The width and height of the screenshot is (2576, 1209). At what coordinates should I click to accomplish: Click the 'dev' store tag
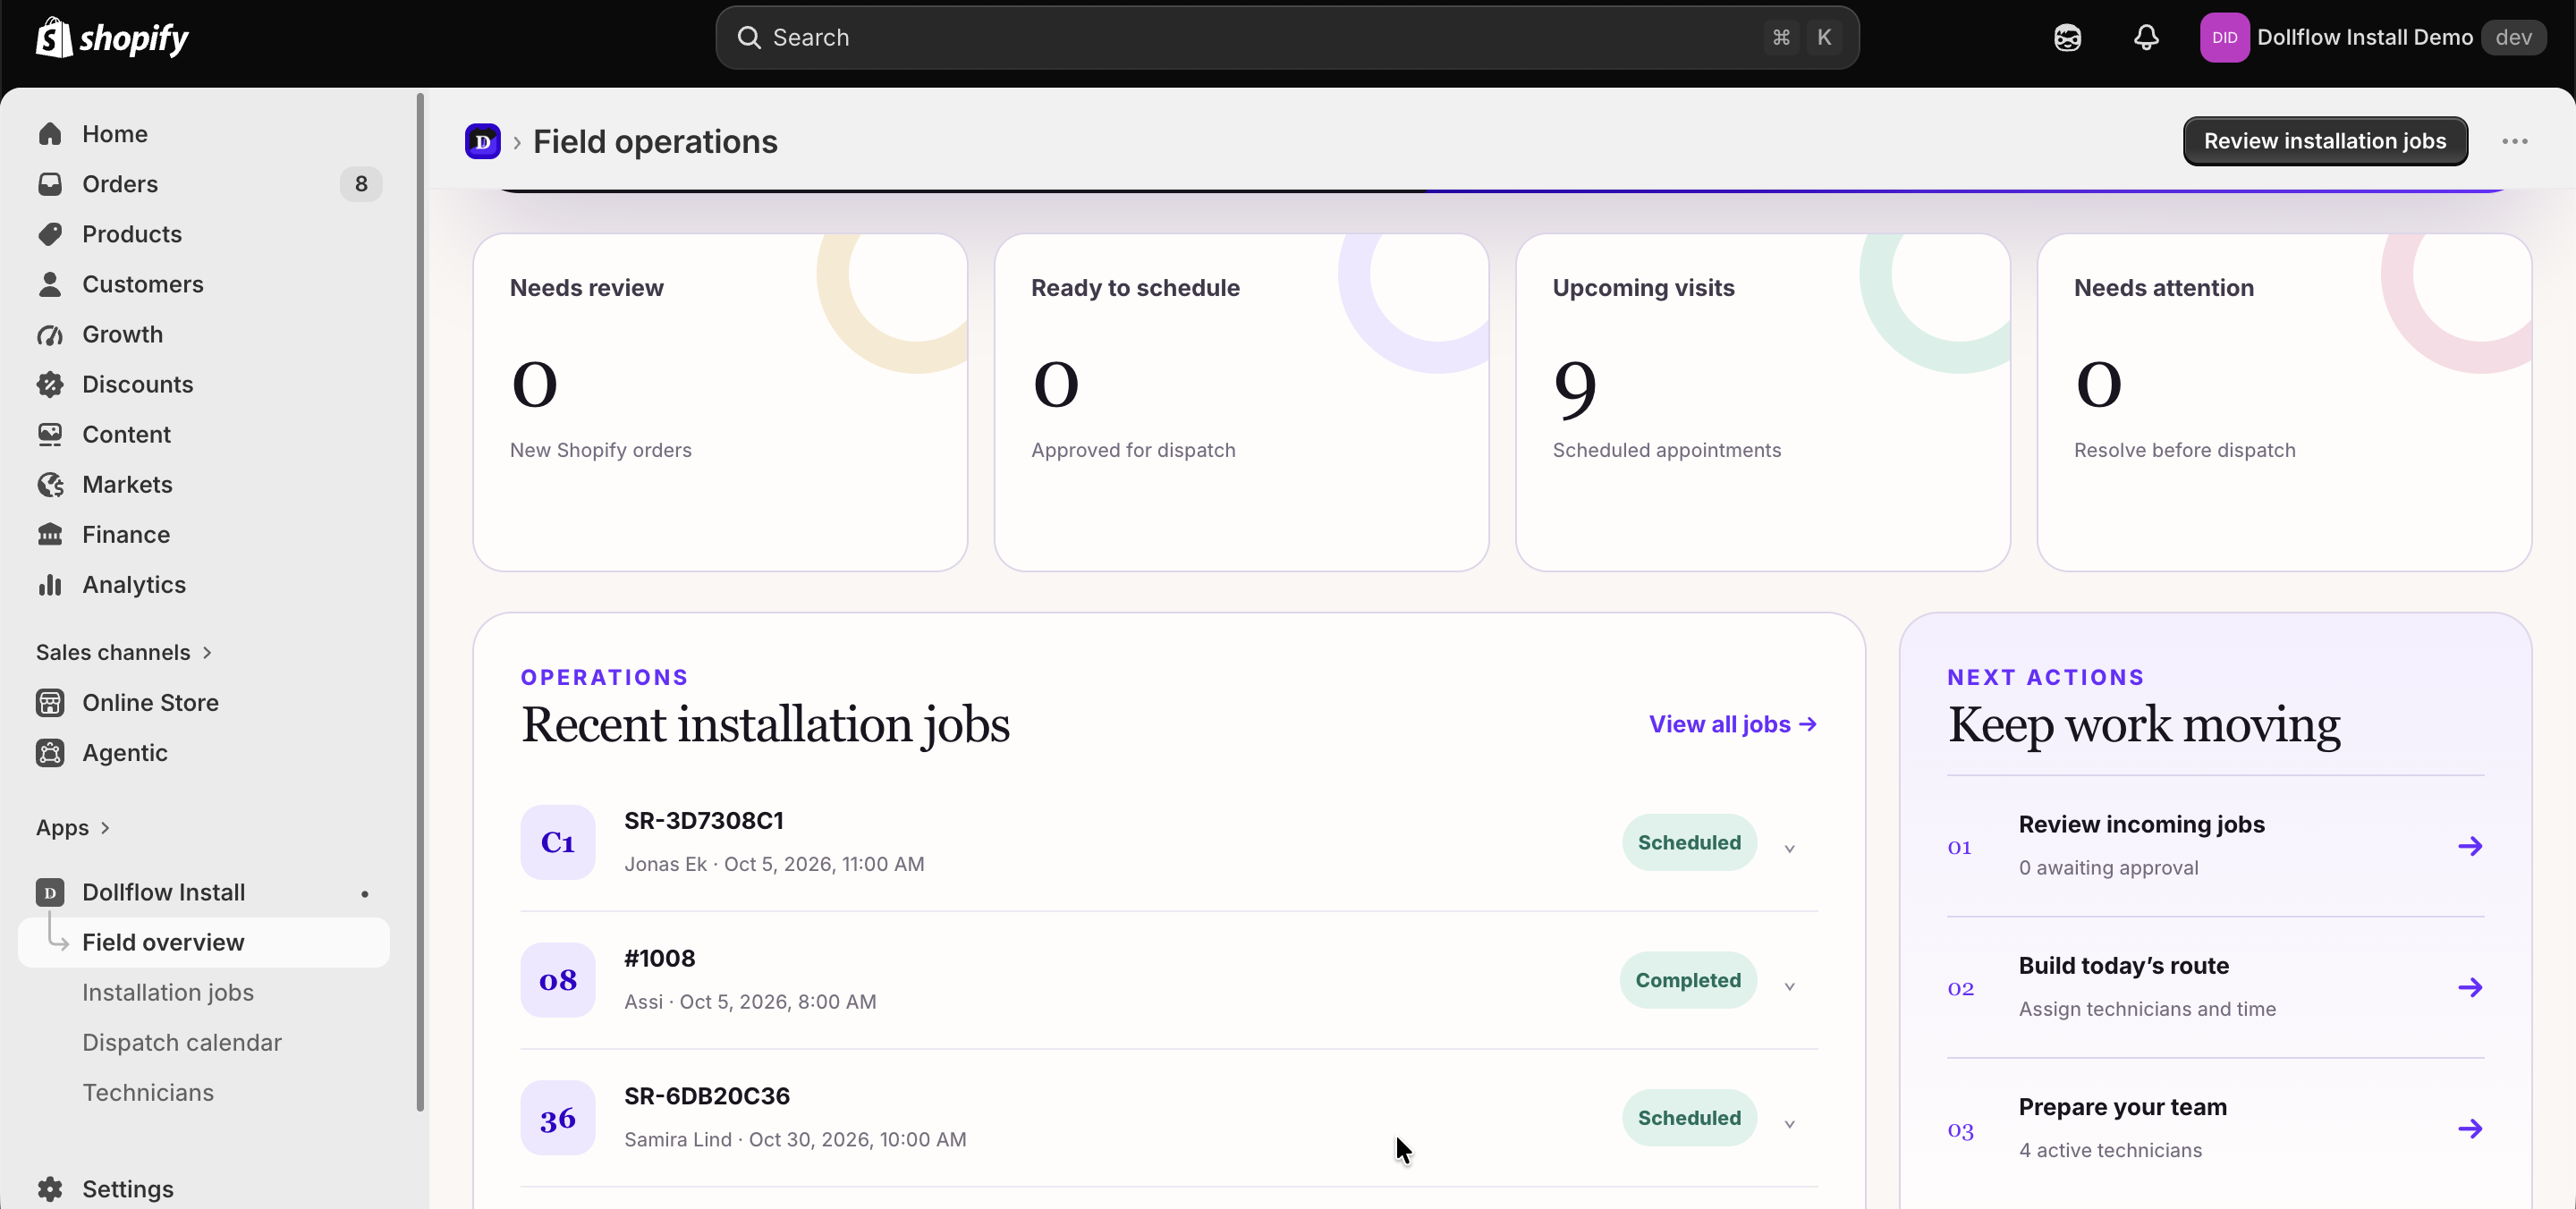2514,38
